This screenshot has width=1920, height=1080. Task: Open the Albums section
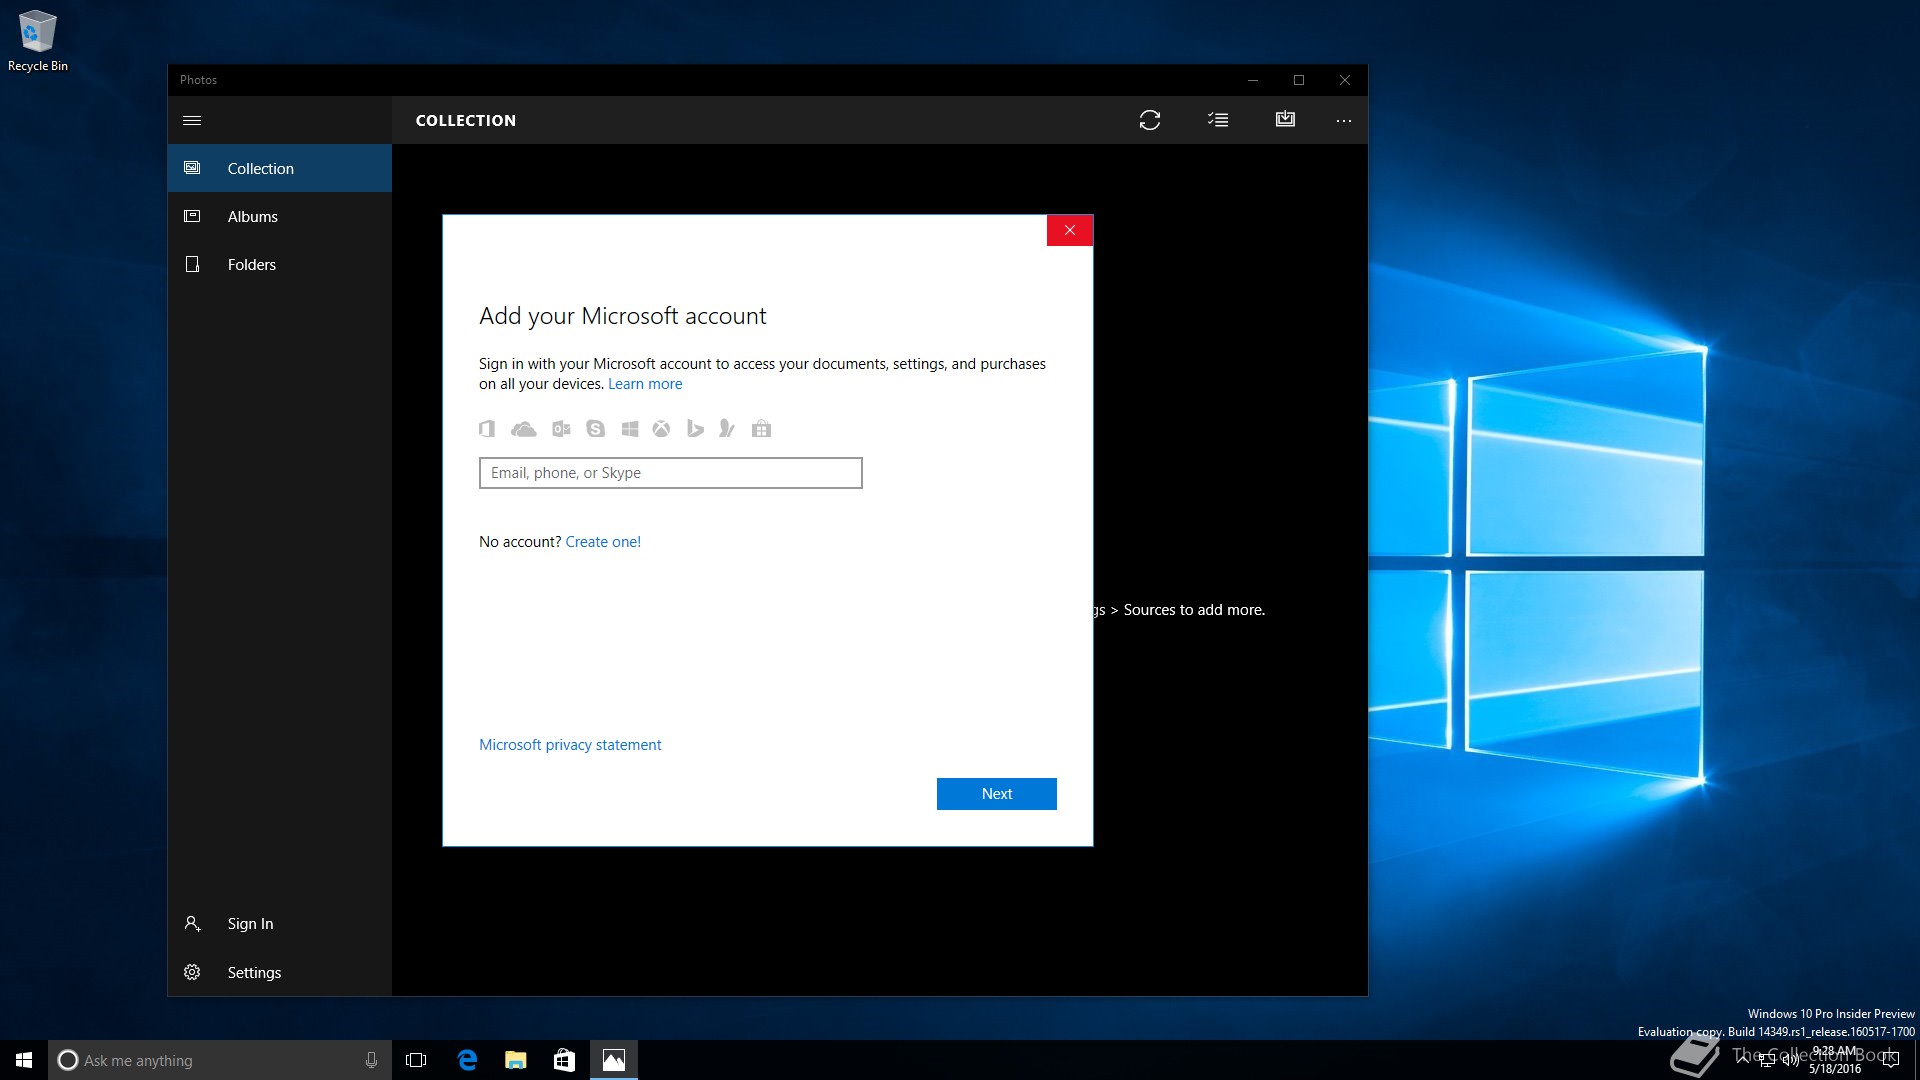tap(252, 217)
